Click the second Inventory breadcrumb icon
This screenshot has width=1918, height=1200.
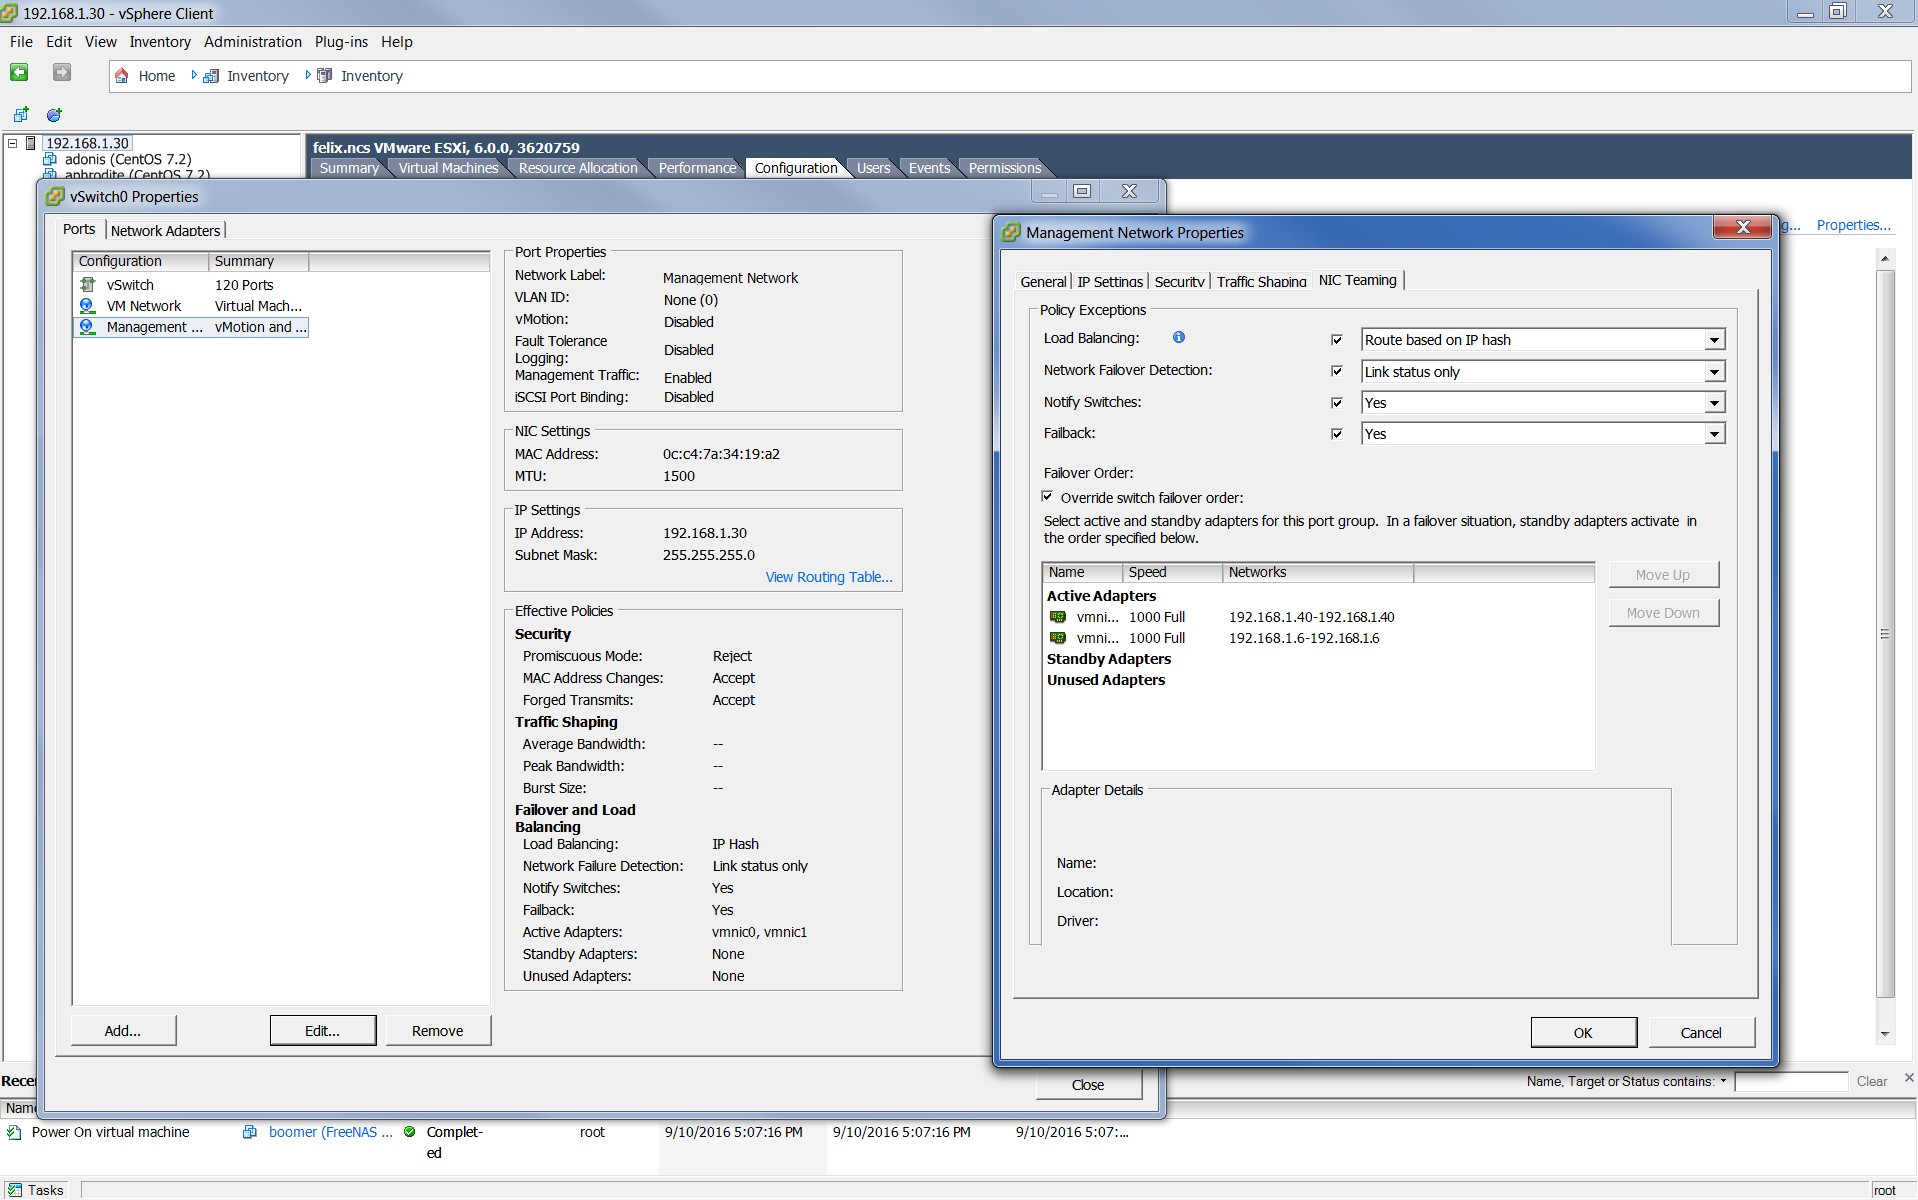(x=325, y=76)
